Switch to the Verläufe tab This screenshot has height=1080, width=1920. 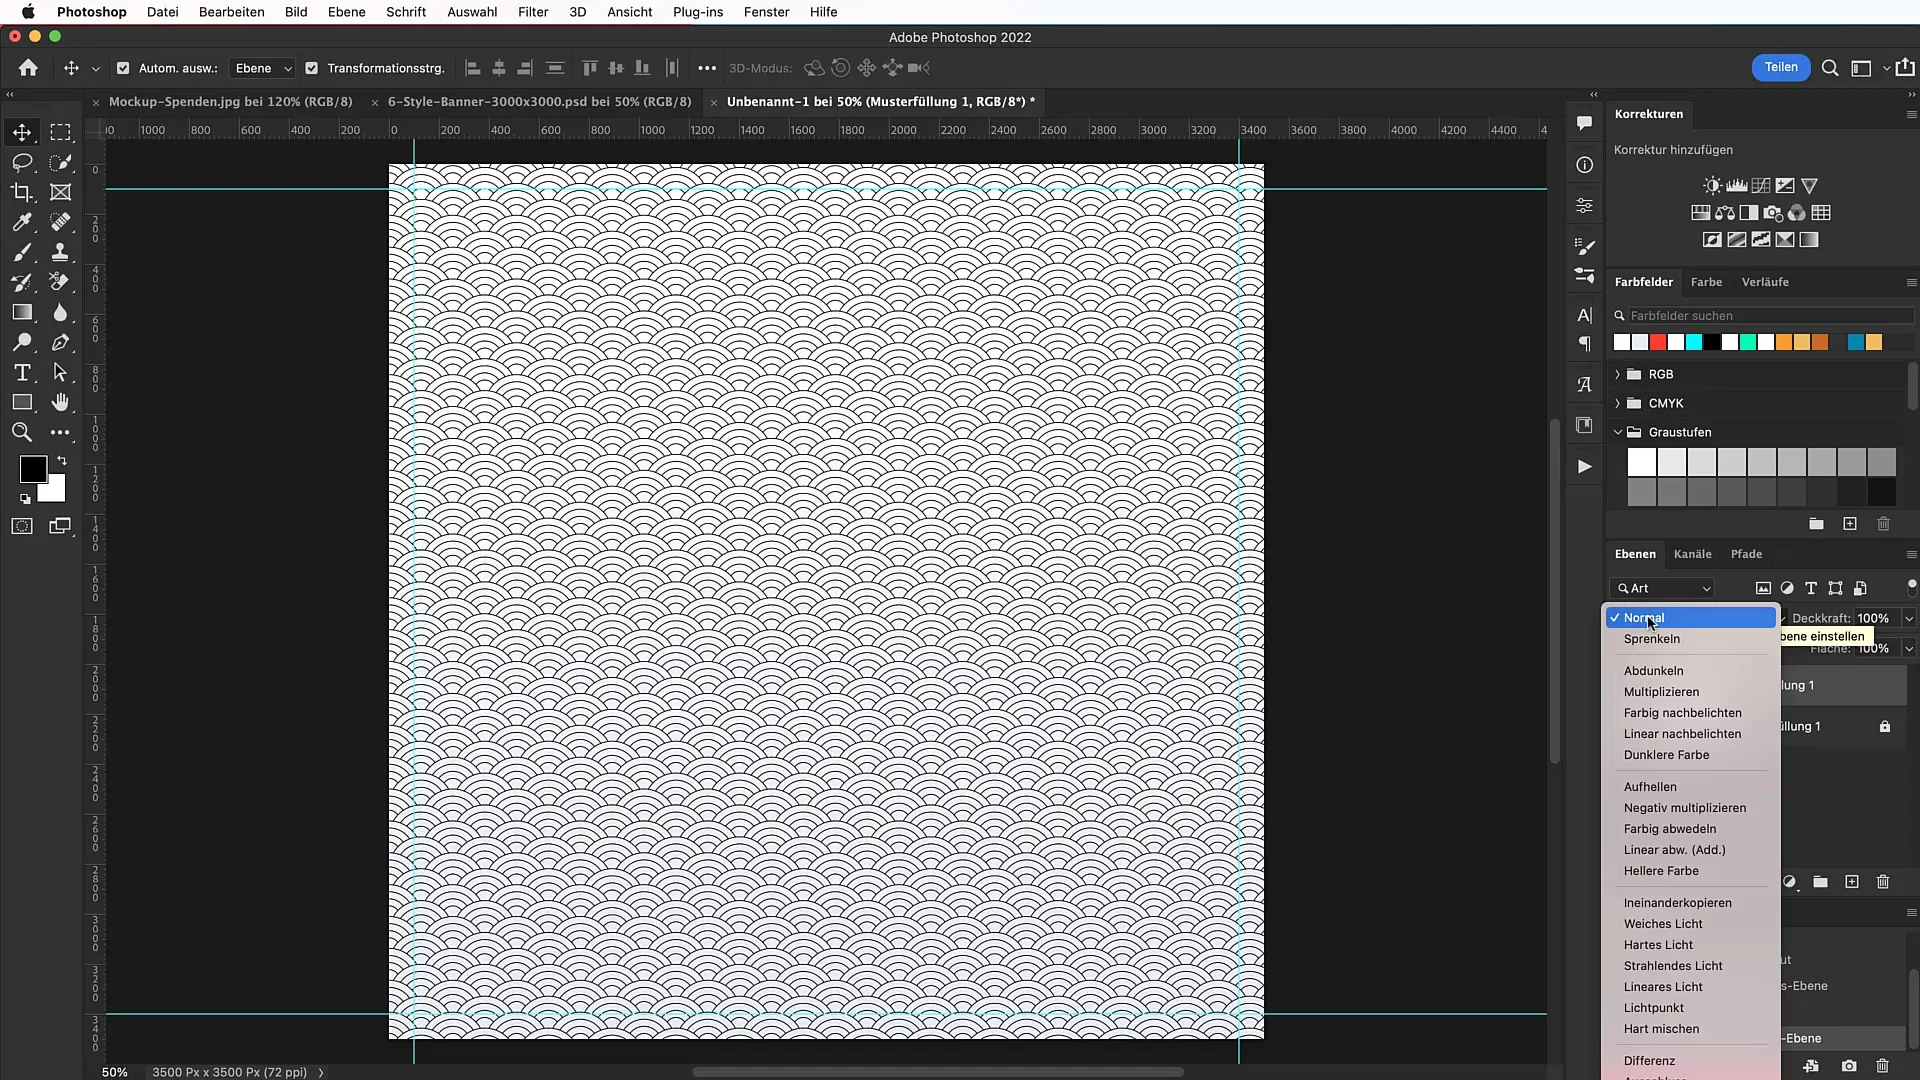(1765, 282)
